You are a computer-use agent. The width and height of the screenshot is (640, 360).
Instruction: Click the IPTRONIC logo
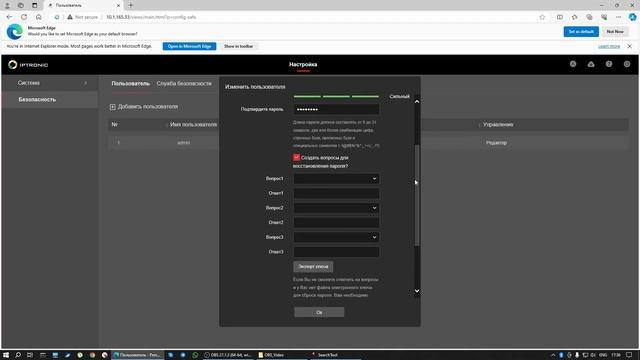click(28, 64)
